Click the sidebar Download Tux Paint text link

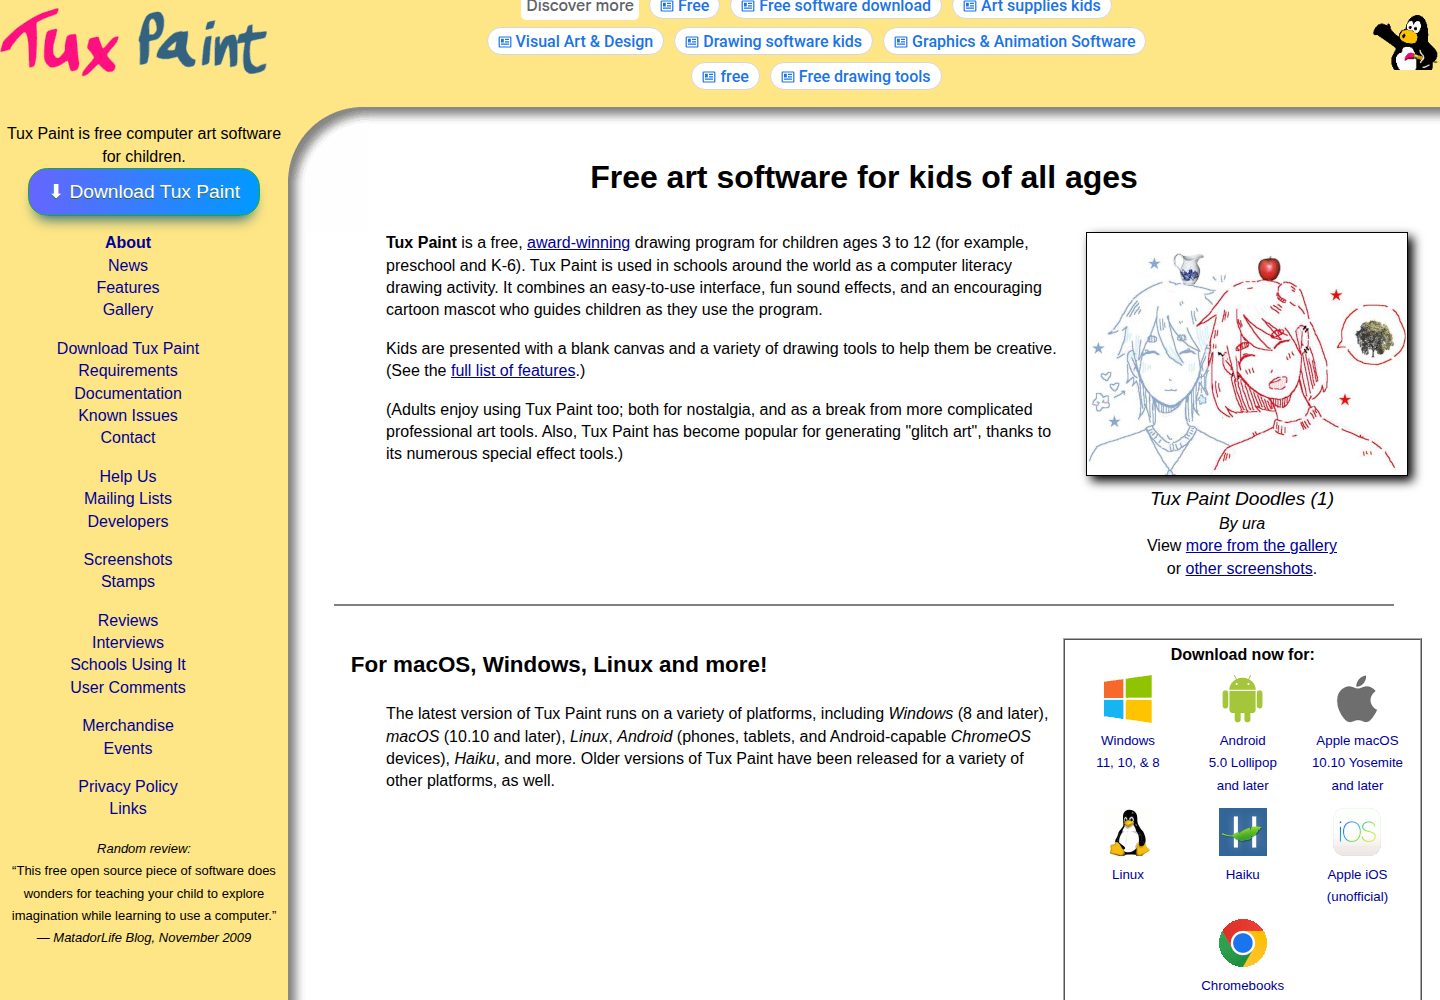pos(128,348)
